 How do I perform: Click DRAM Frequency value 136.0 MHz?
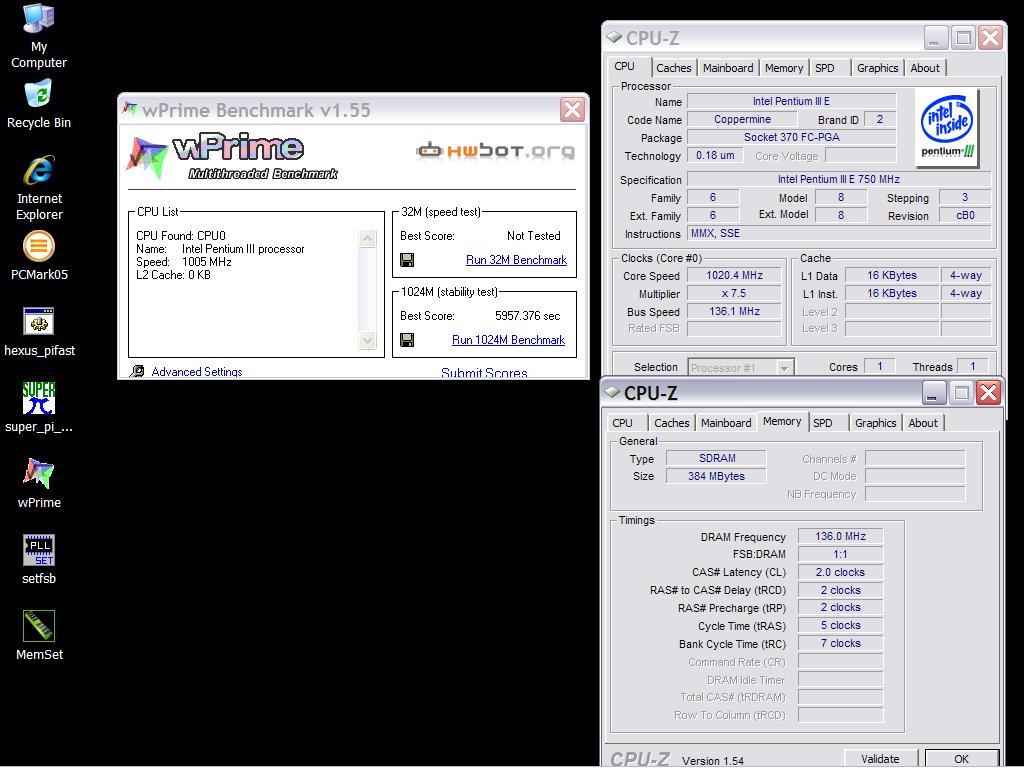click(840, 536)
